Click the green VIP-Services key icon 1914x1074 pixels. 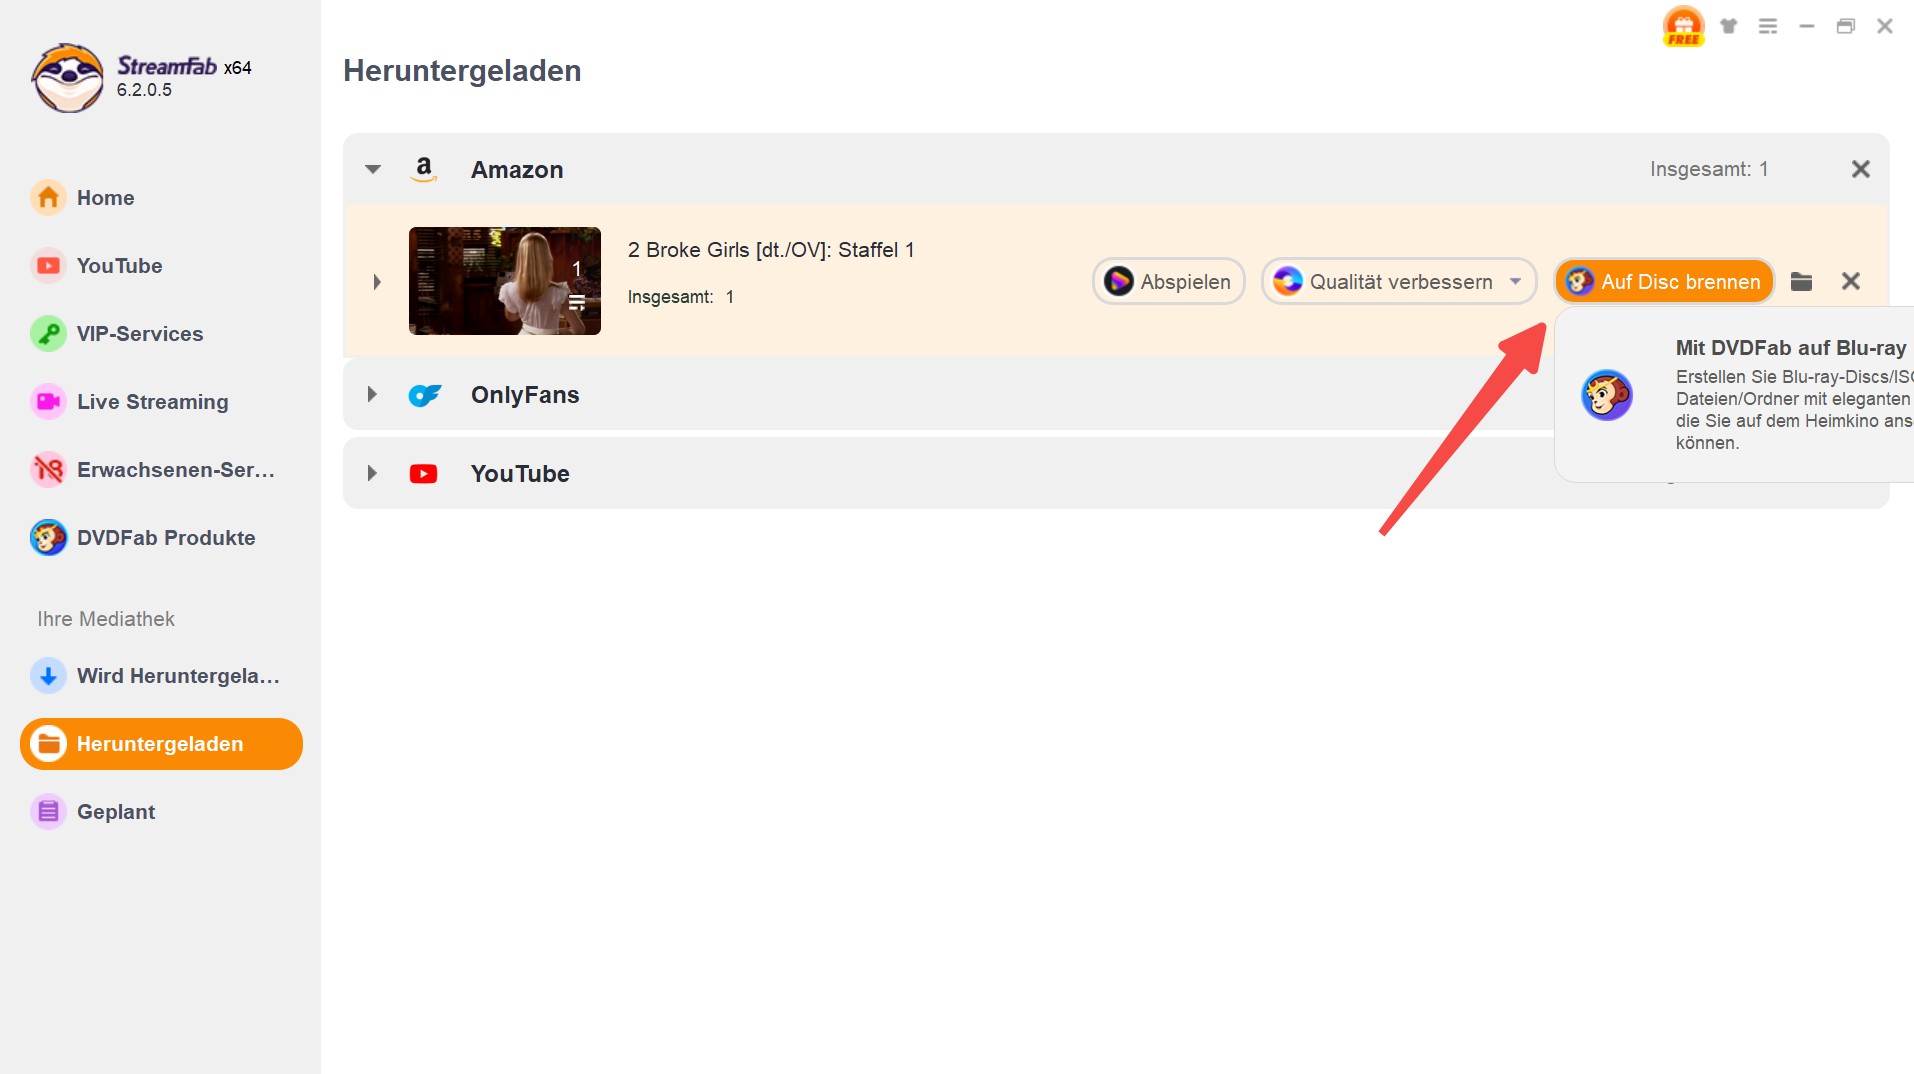coord(48,334)
